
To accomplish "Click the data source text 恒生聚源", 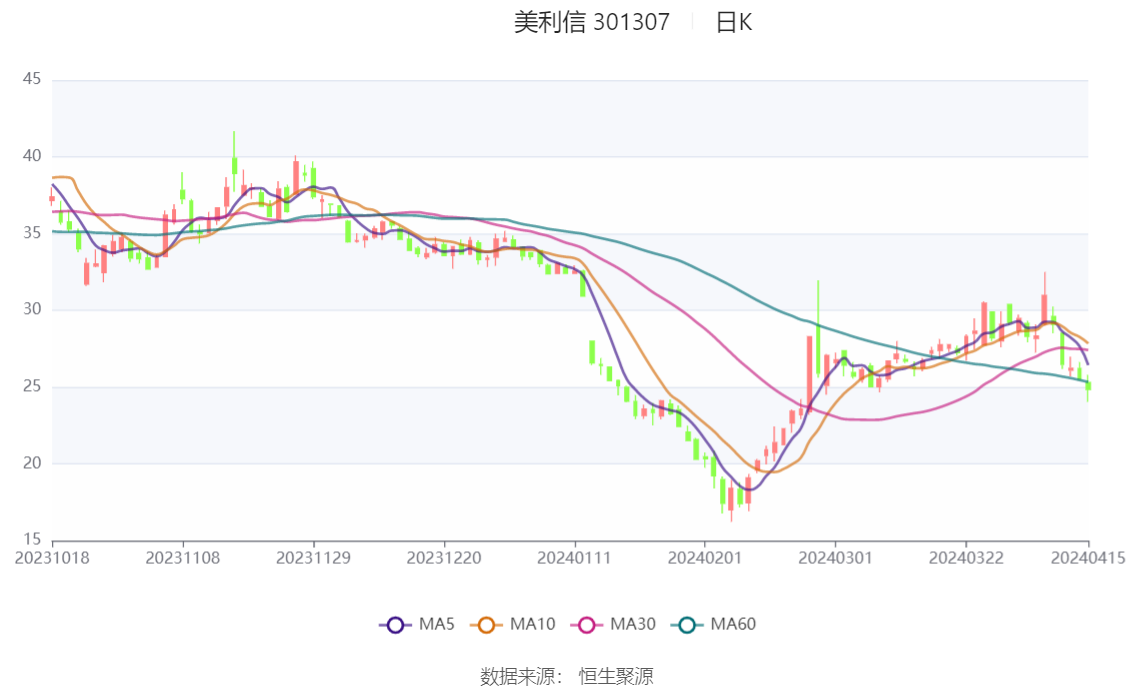I will [x=616, y=677].
